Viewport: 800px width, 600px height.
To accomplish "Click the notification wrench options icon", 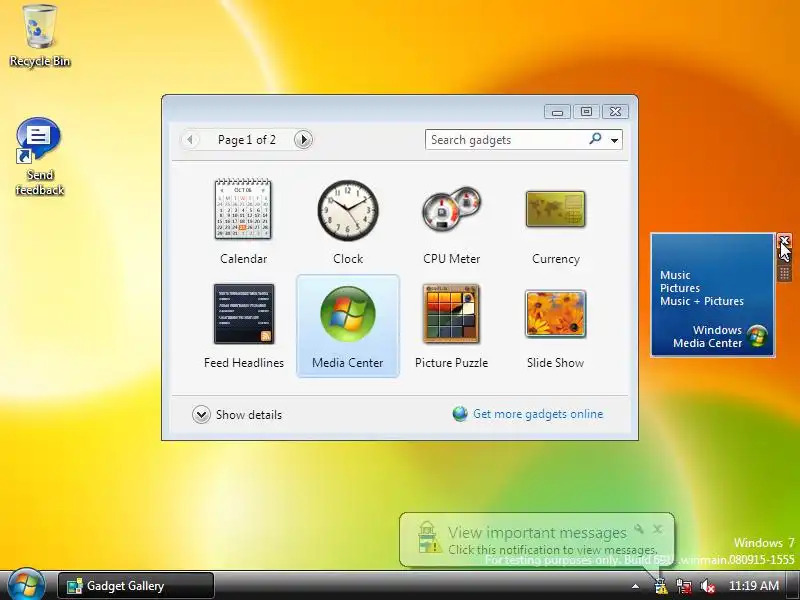I will tap(639, 529).
